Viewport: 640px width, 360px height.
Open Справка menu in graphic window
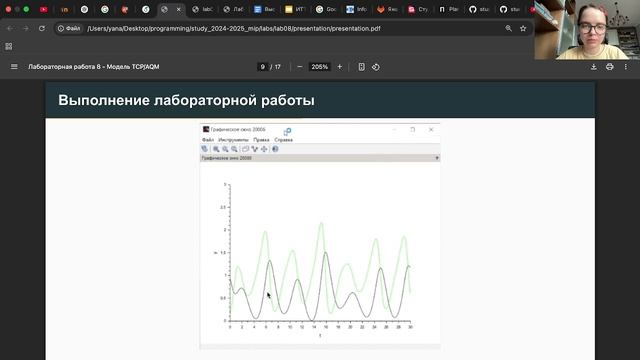(x=283, y=140)
